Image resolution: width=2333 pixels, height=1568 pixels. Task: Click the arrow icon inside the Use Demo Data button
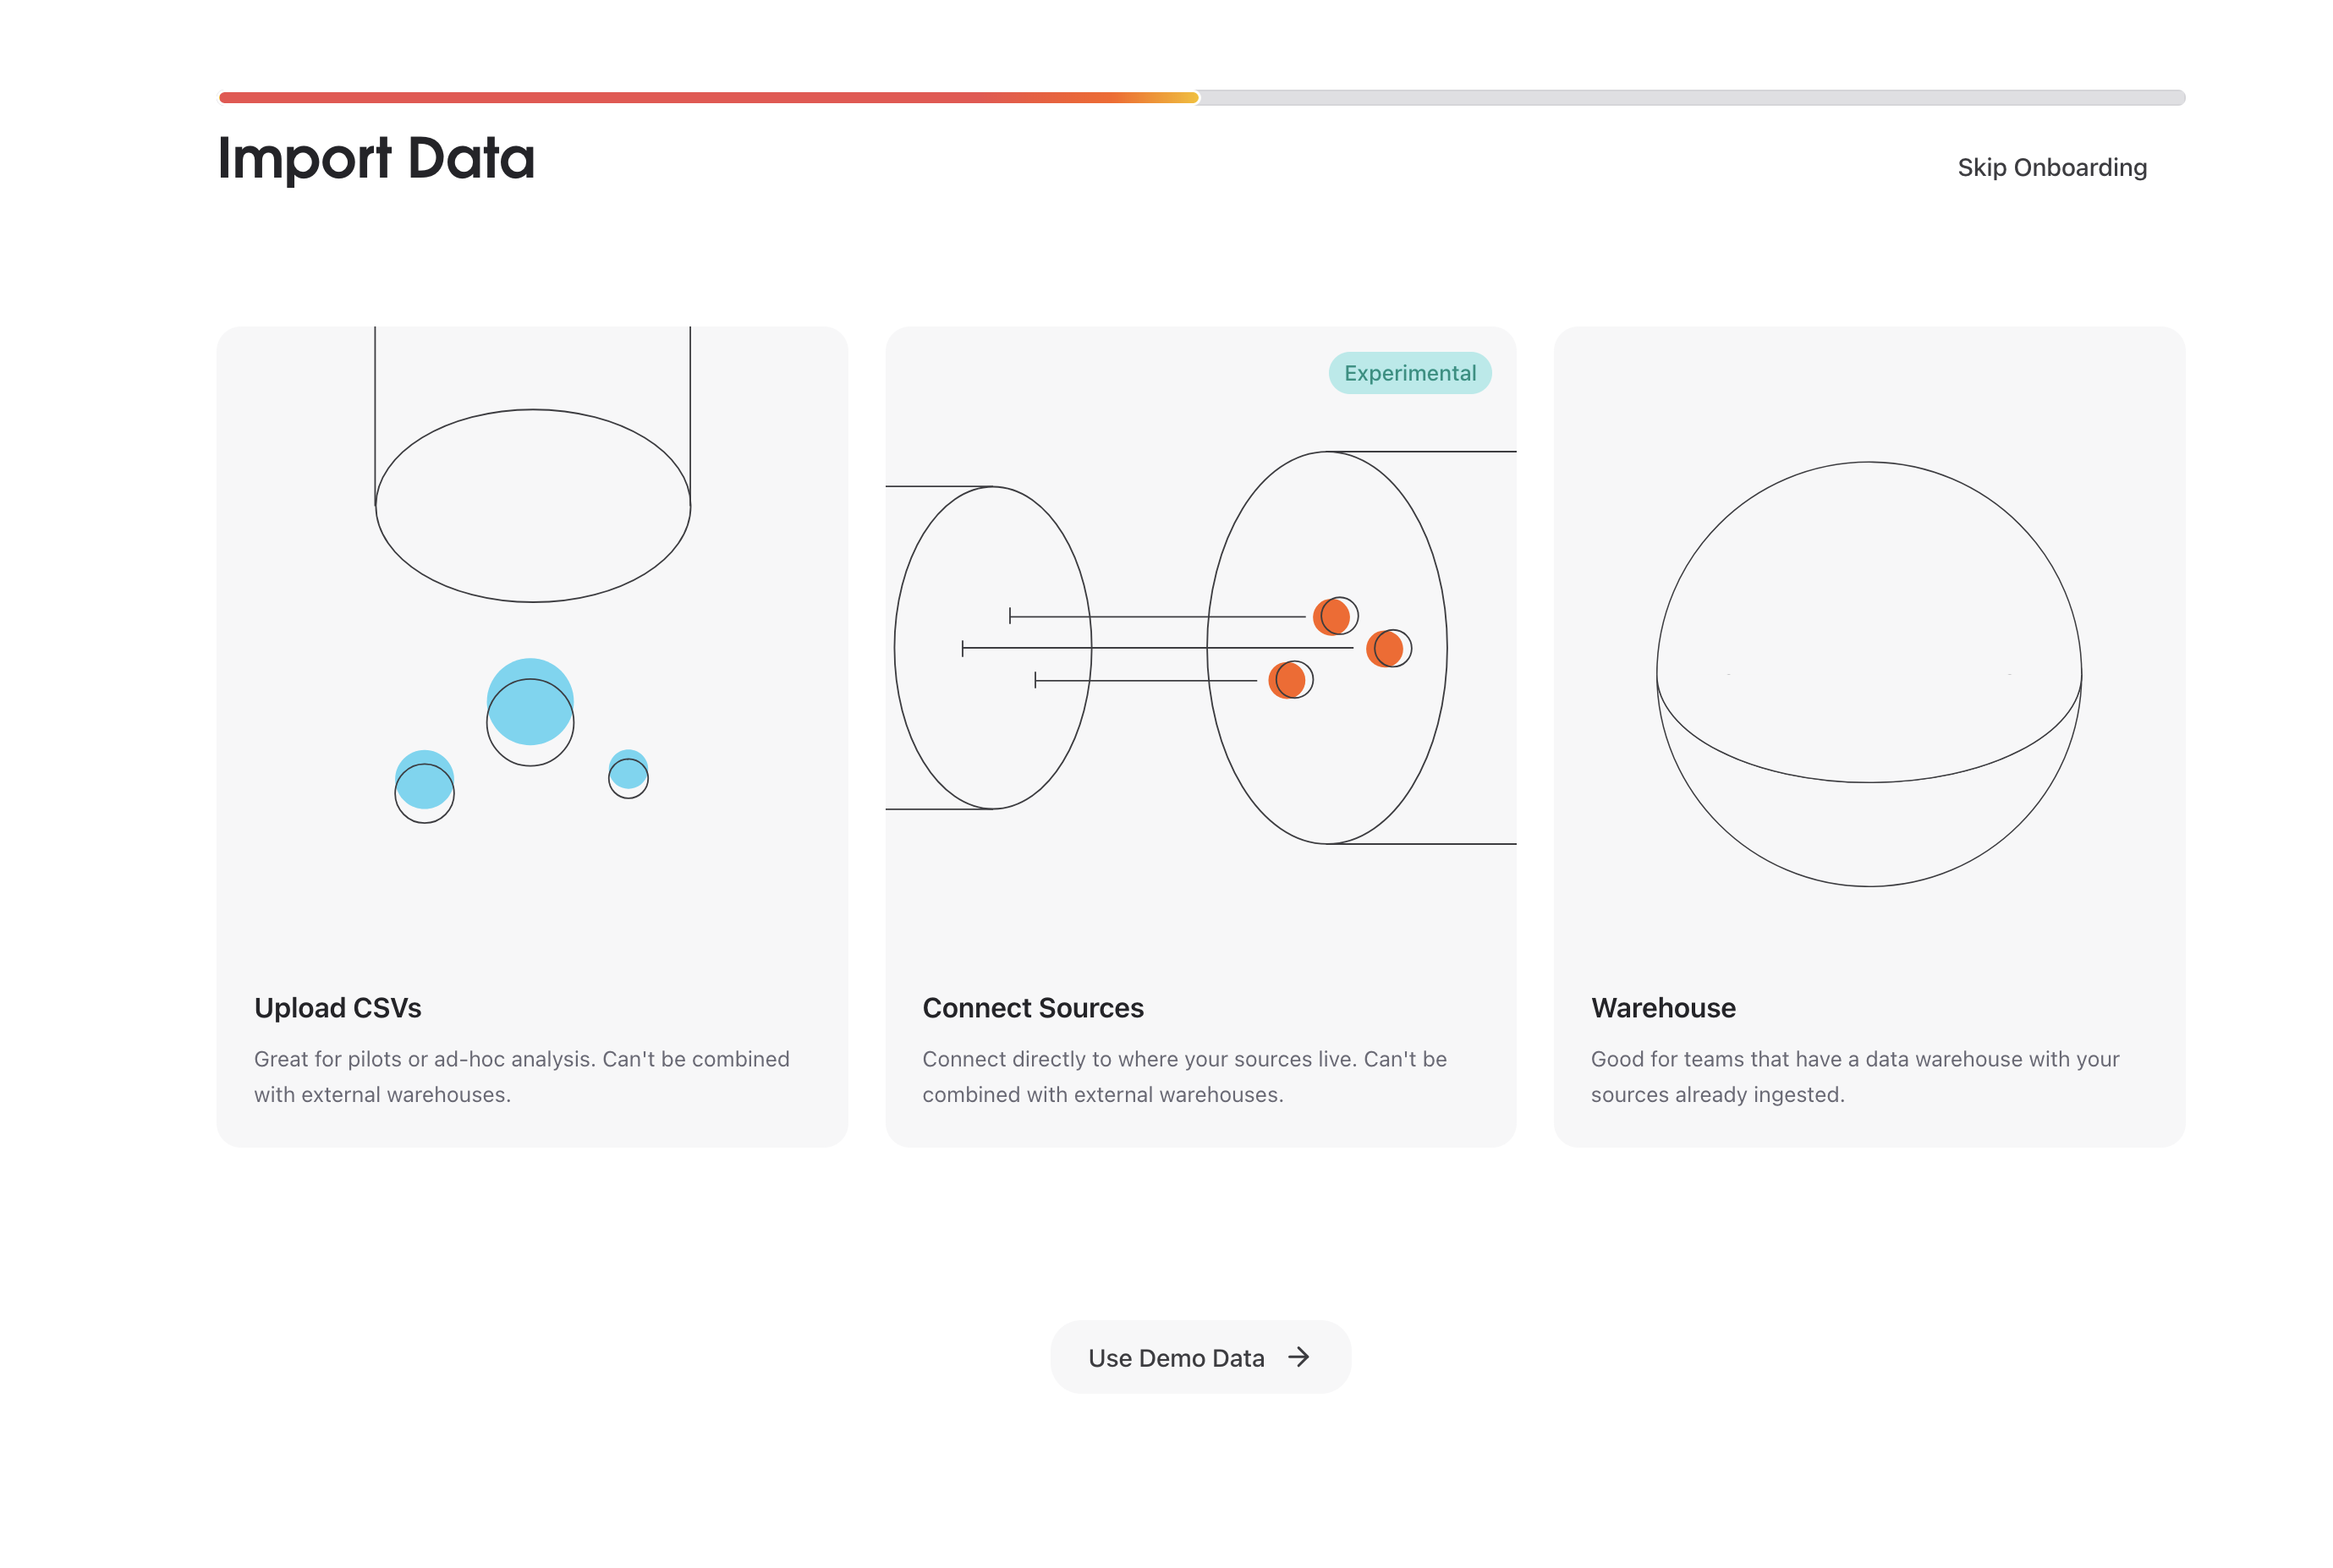tap(1299, 1357)
